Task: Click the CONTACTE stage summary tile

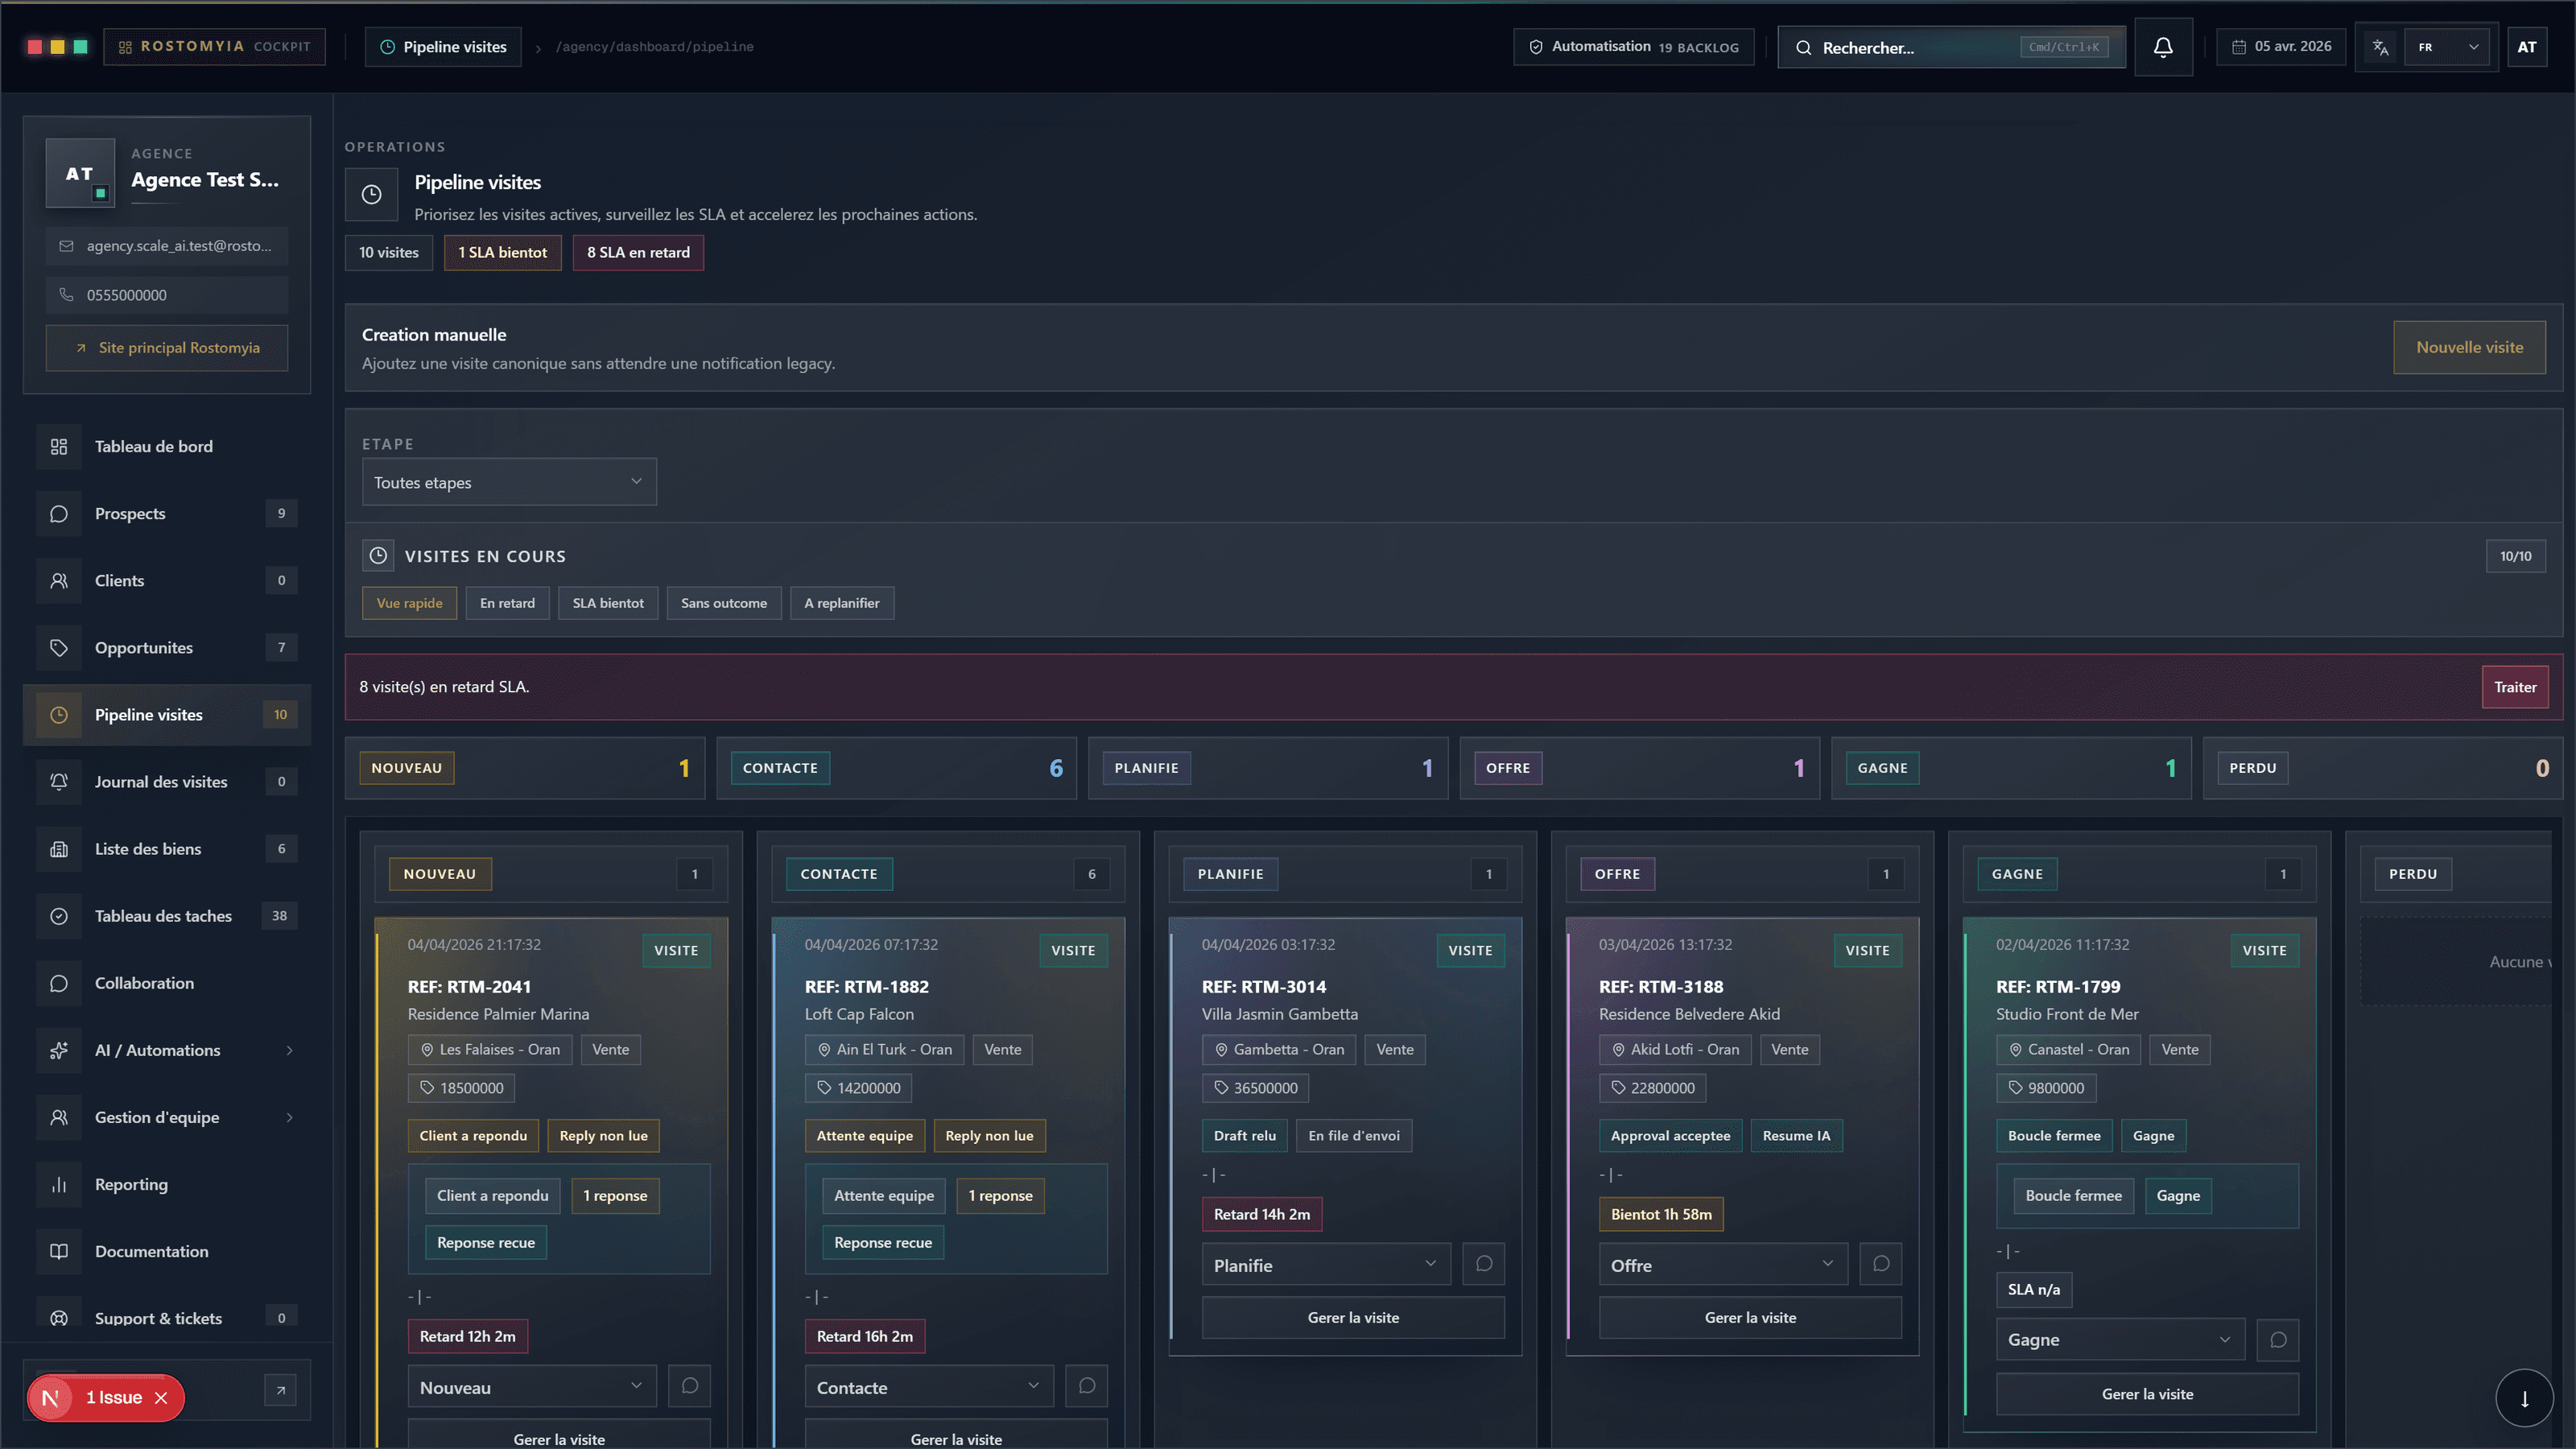Action: tap(896, 768)
